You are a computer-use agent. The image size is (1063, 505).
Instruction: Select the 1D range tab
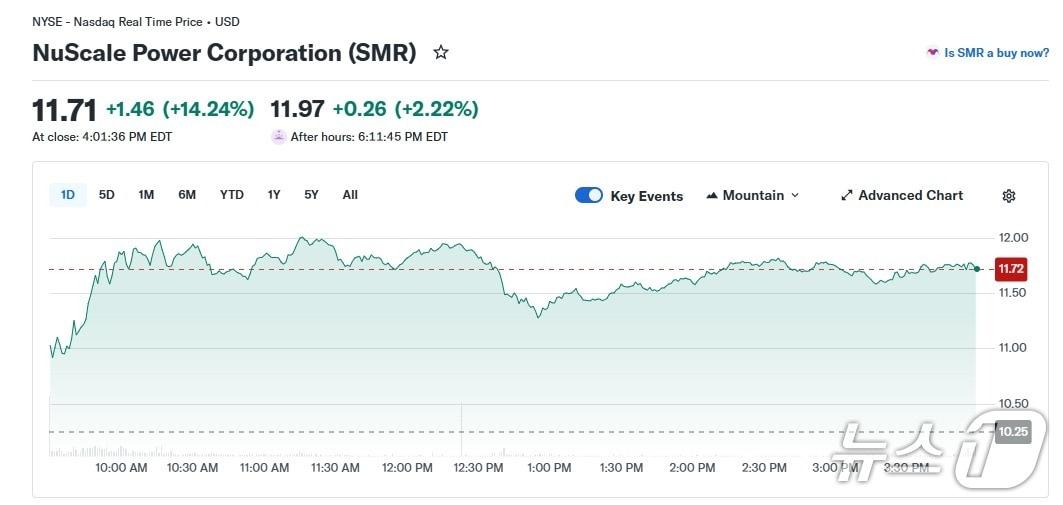pos(68,195)
